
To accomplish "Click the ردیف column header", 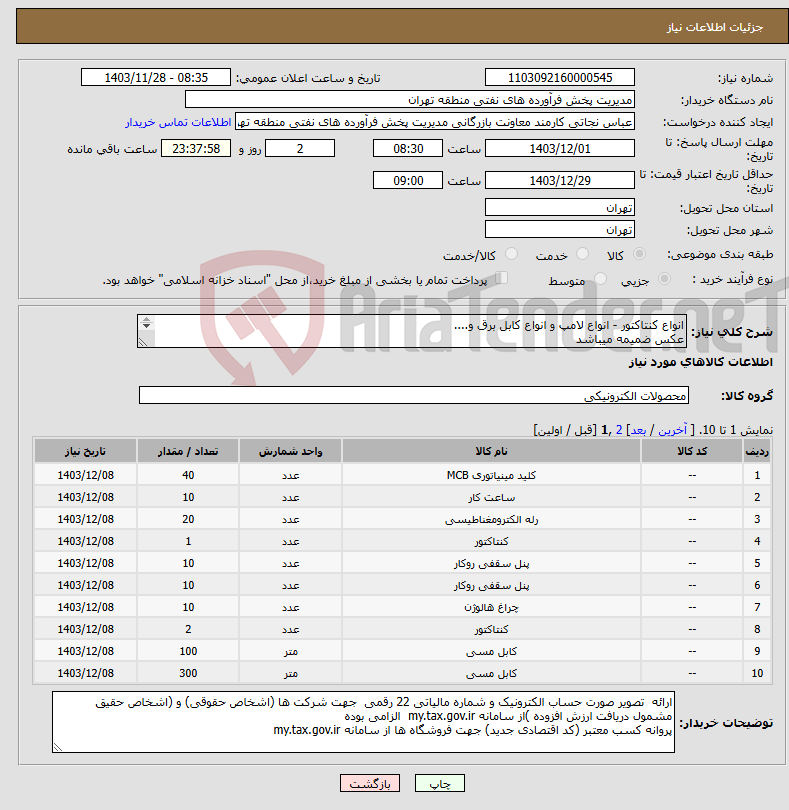I will coord(757,451).
